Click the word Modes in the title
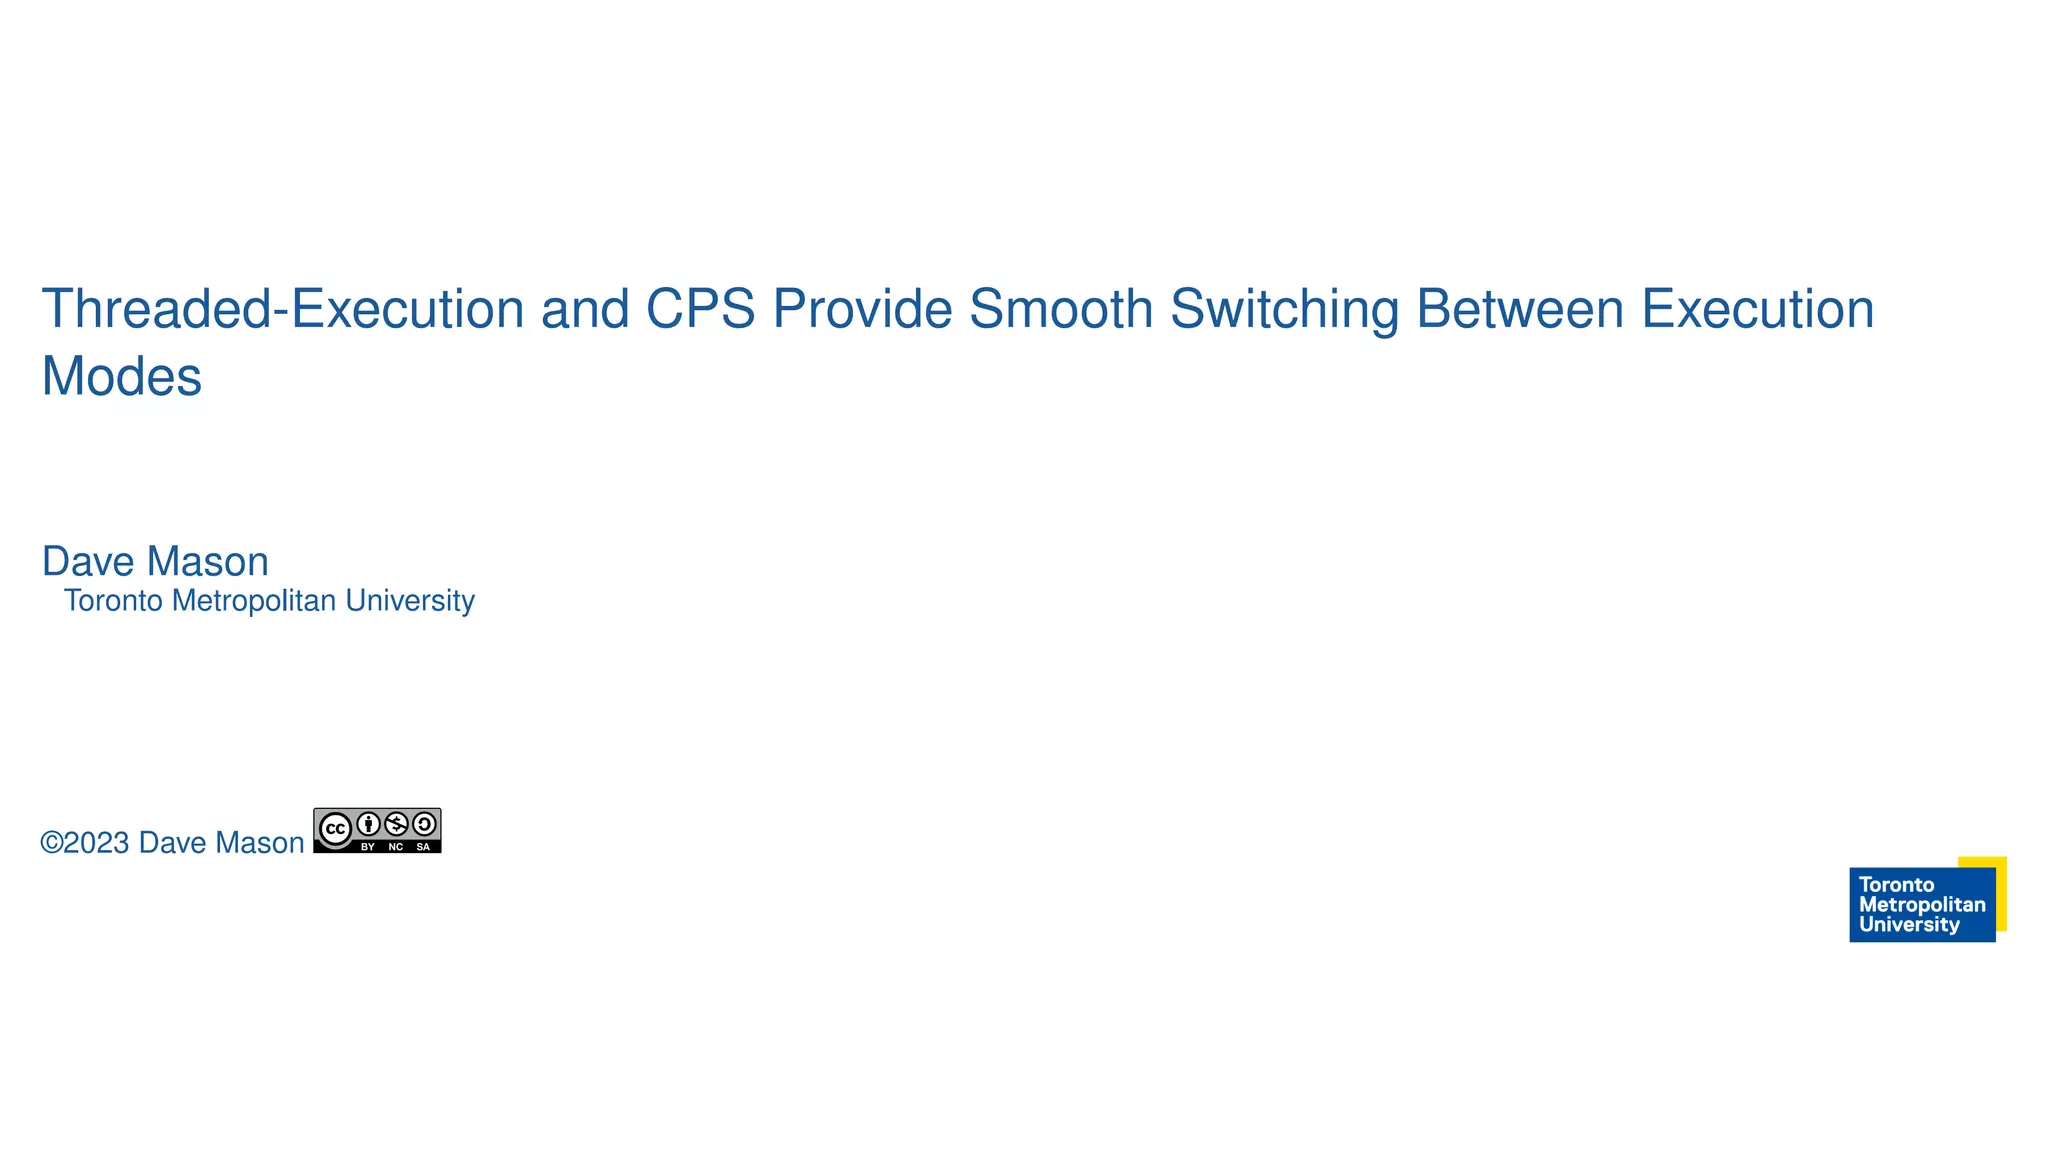 pyautogui.click(x=122, y=377)
